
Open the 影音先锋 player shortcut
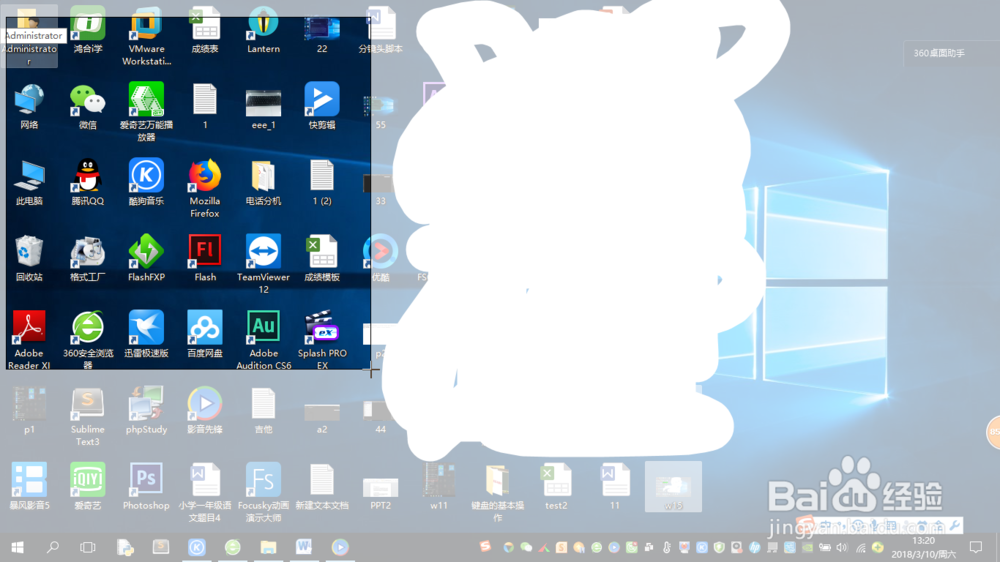[205, 410]
